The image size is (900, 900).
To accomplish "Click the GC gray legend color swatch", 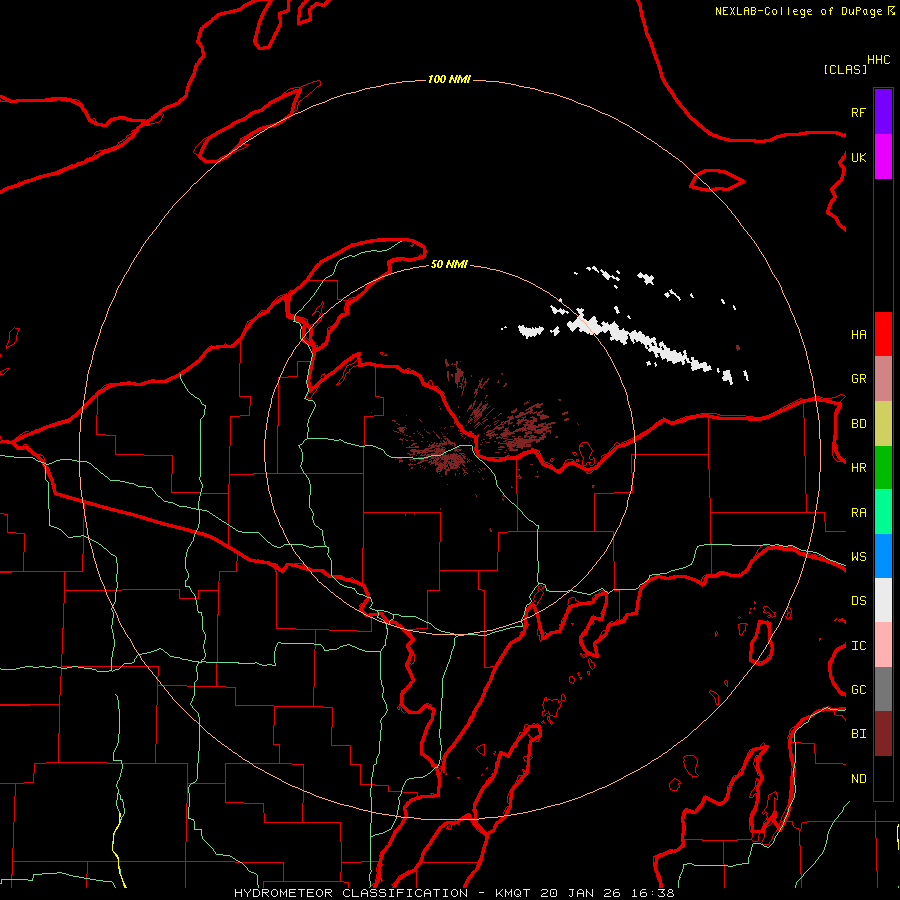I will [883, 689].
